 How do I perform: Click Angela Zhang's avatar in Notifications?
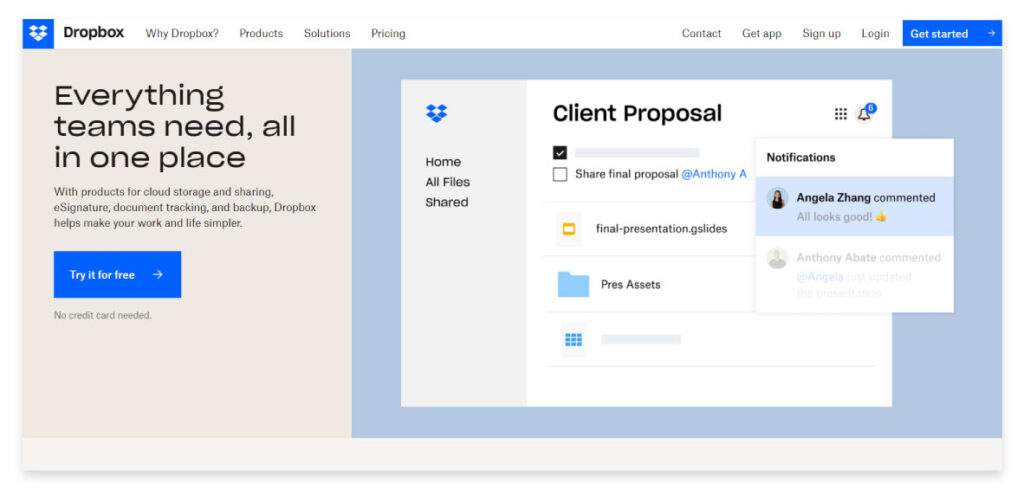[x=777, y=198]
